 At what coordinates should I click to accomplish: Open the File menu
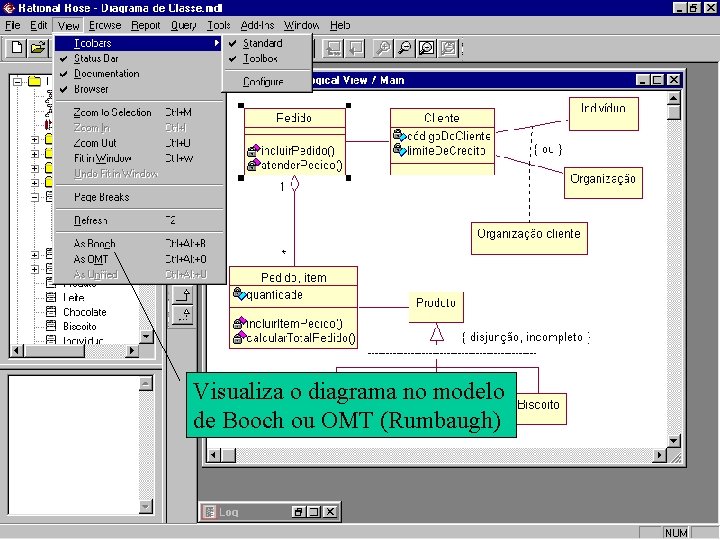pos(12,25)
